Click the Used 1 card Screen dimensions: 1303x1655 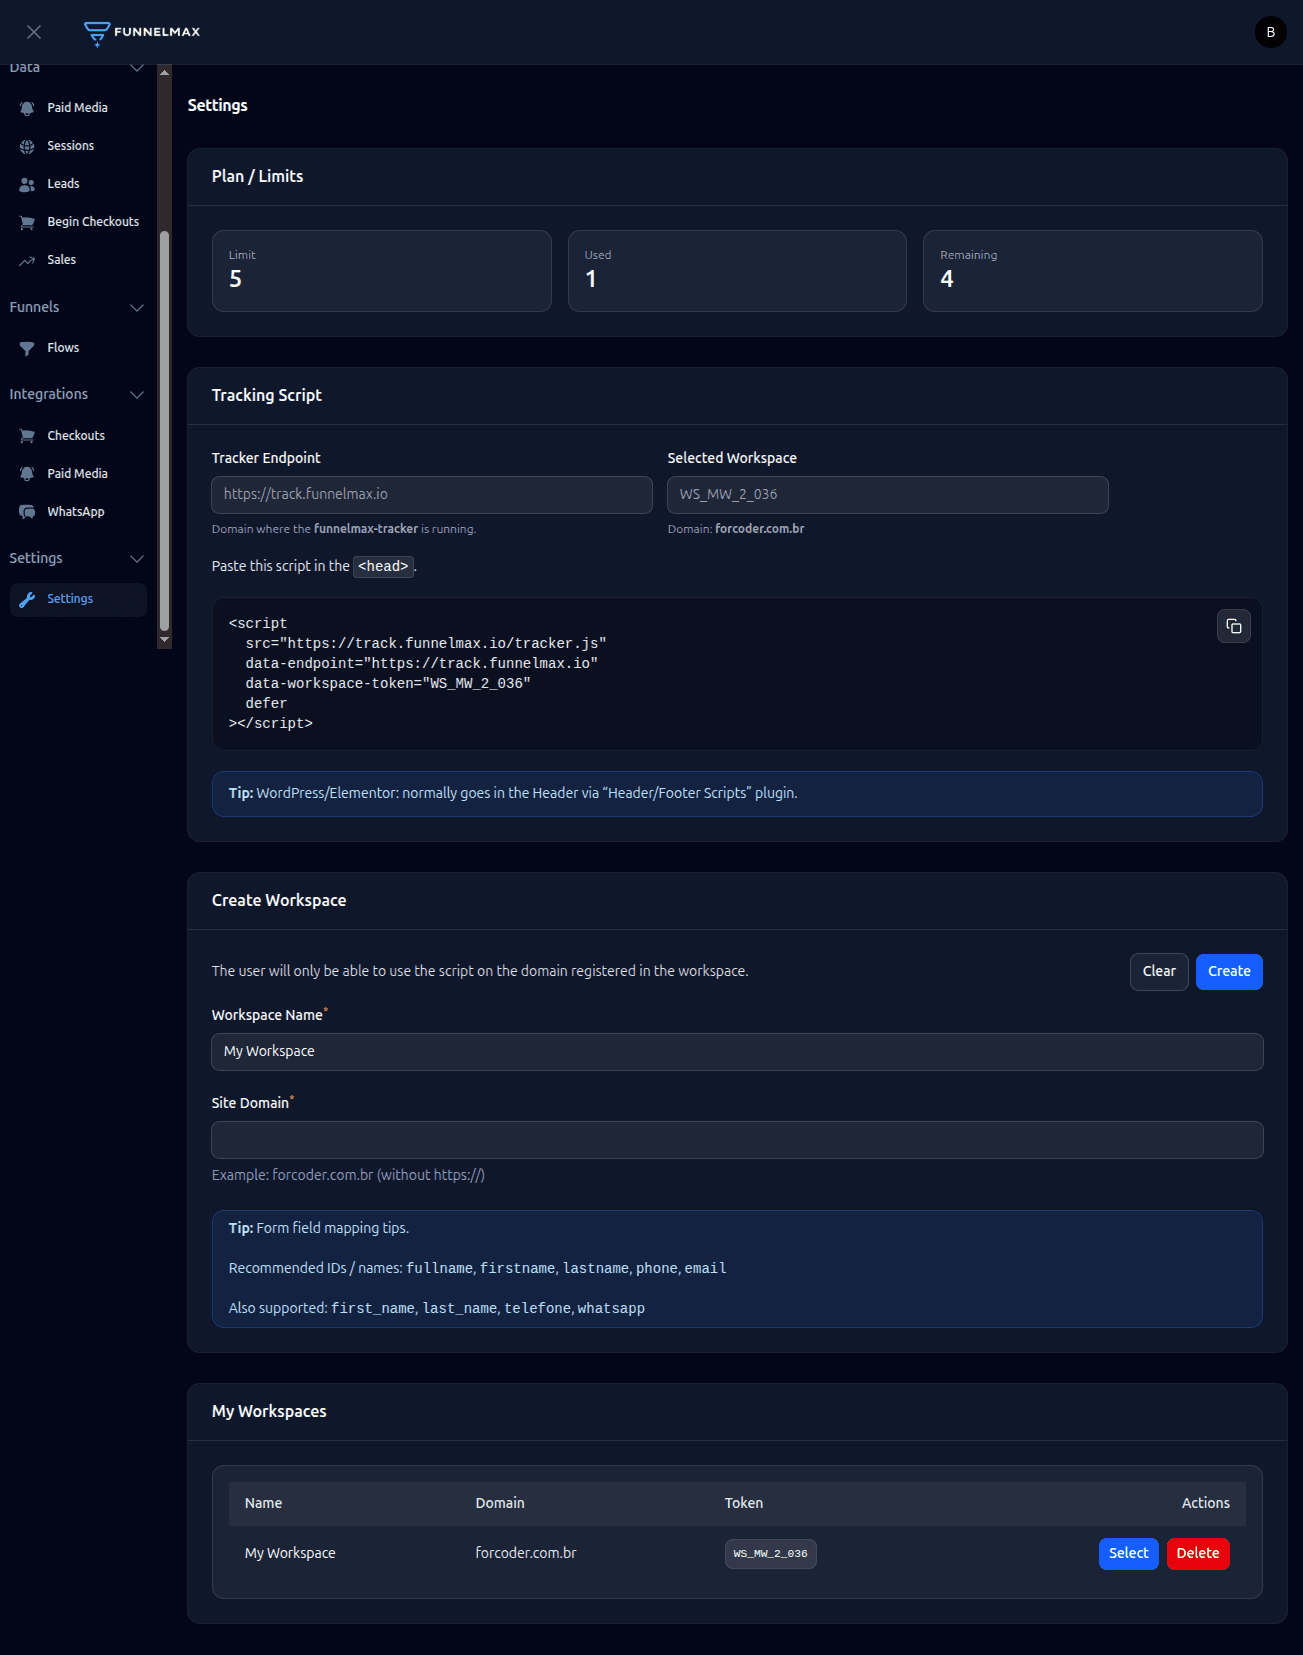pyautogui.click(x=737, y=271)
